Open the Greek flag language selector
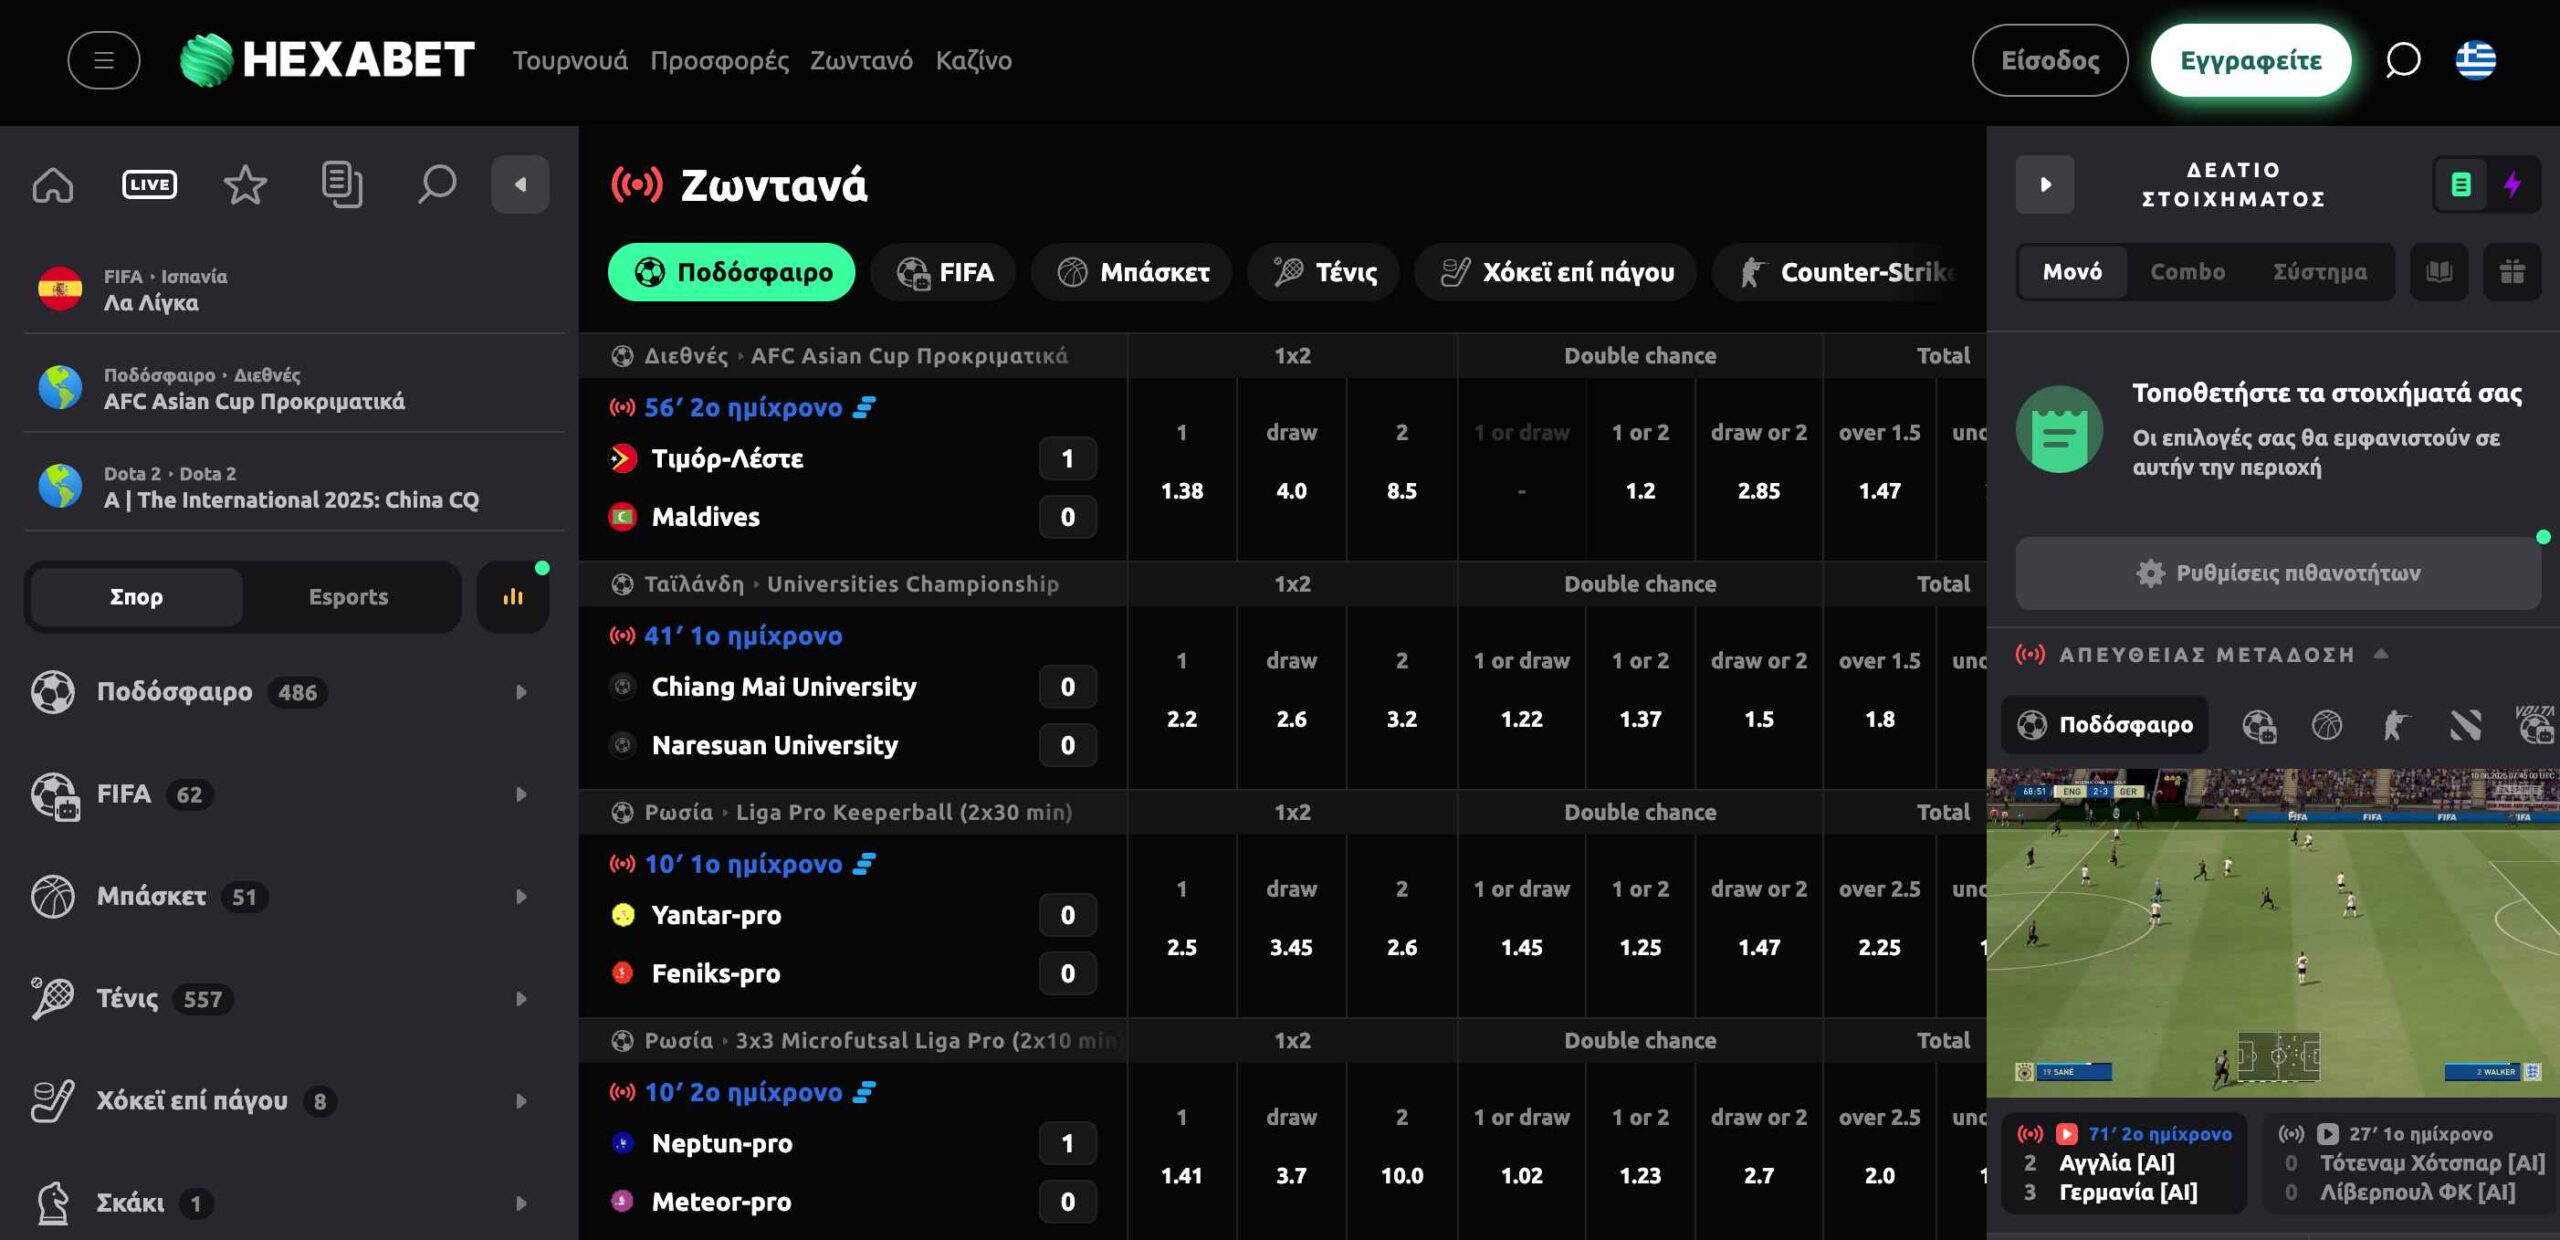This screenshot has width=2560, height=1240. click(2475, 61)
